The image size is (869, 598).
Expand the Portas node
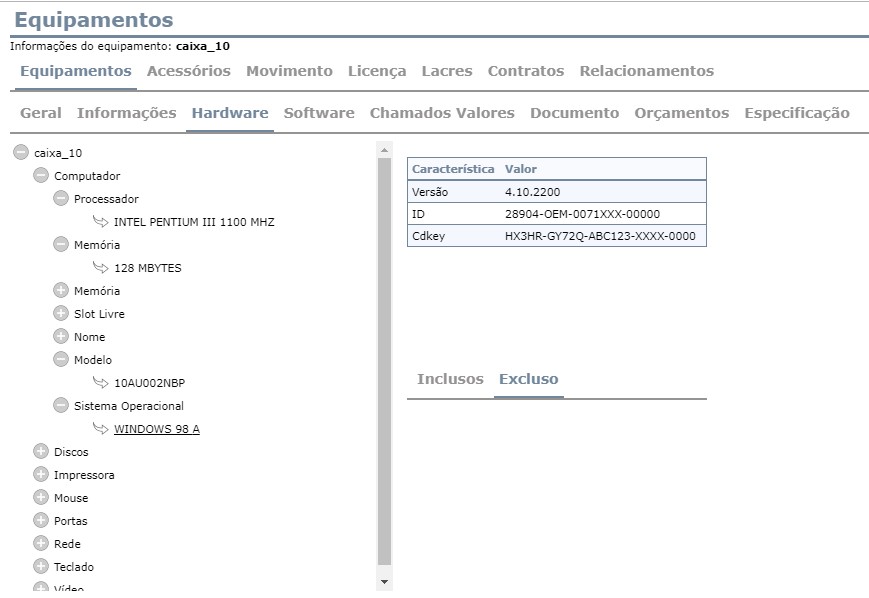41,521
